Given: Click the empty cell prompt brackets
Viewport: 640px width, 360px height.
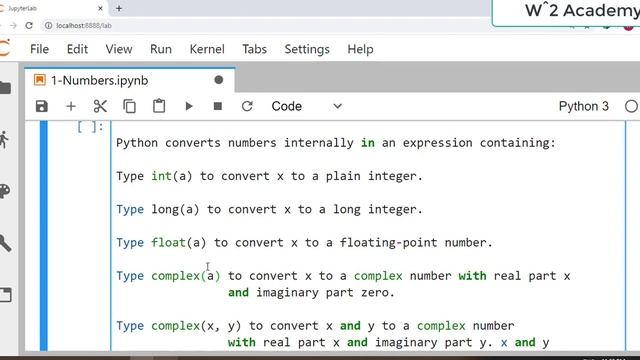Looking at the screenshot, I should point(90,127).
